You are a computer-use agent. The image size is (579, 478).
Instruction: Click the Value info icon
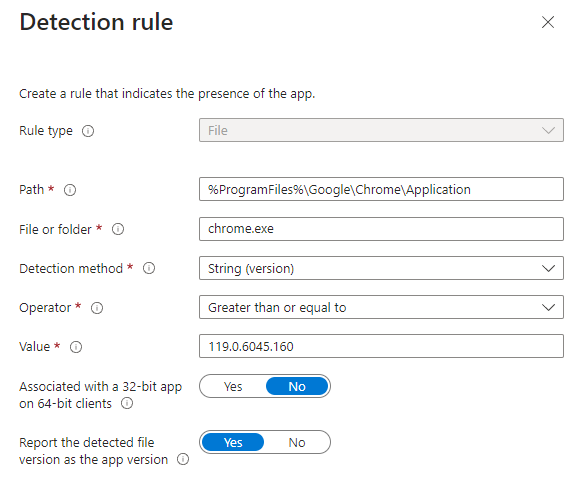[x=76, y=347]
